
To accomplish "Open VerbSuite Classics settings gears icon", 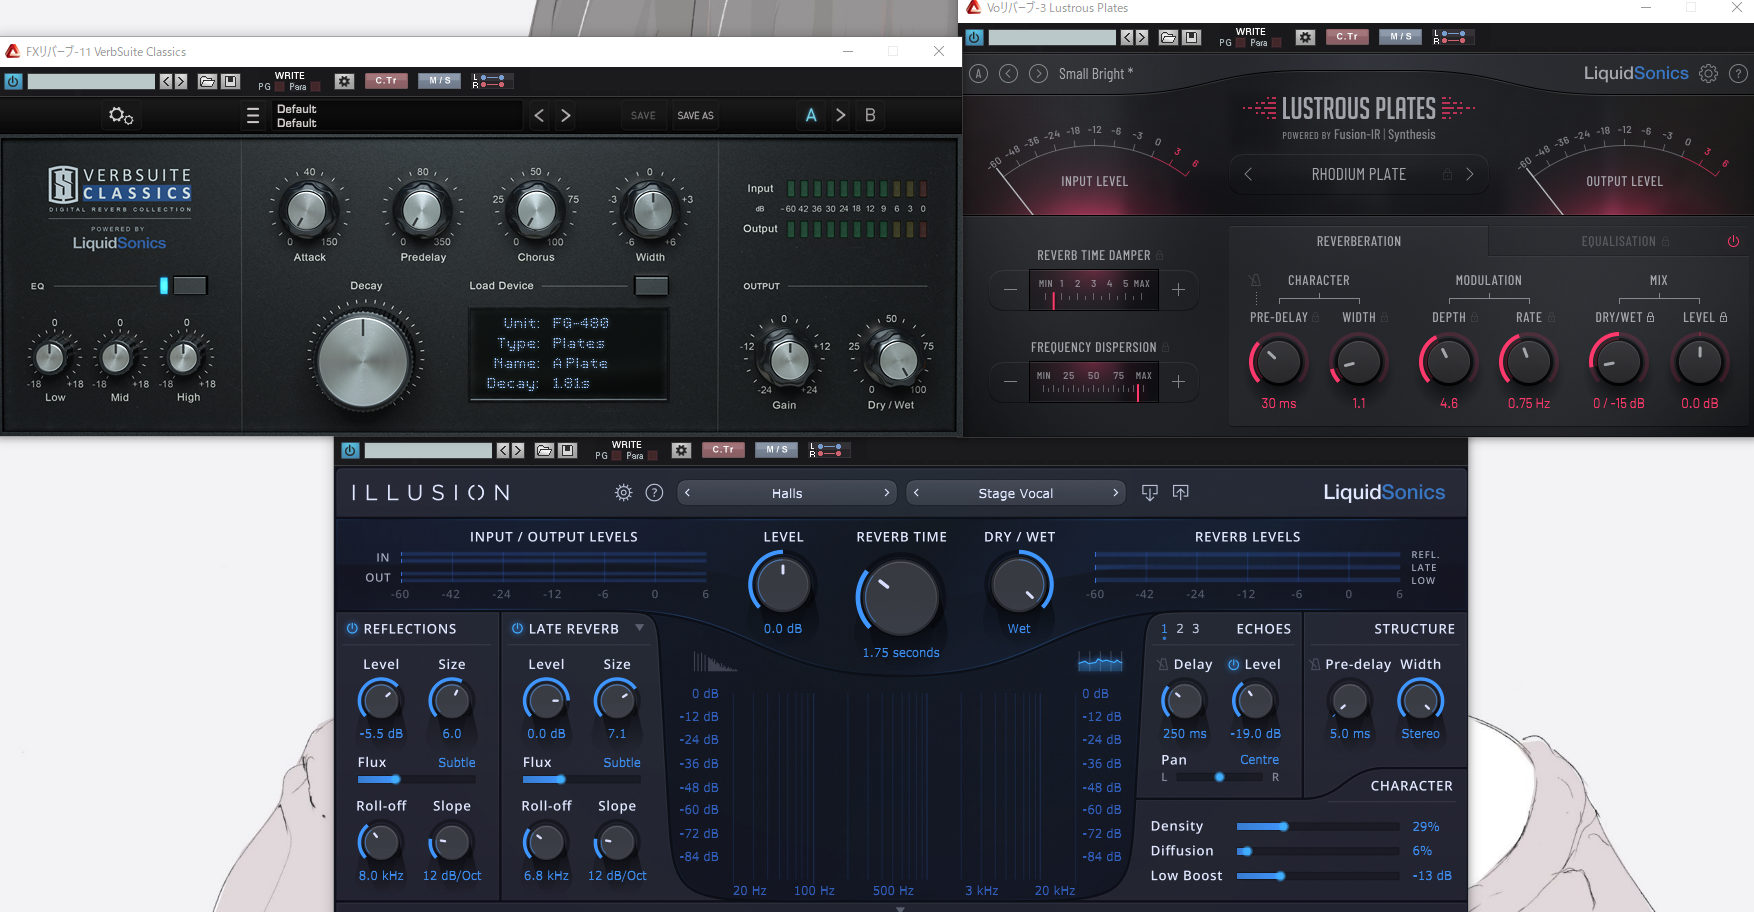I will tap(121, 116).
